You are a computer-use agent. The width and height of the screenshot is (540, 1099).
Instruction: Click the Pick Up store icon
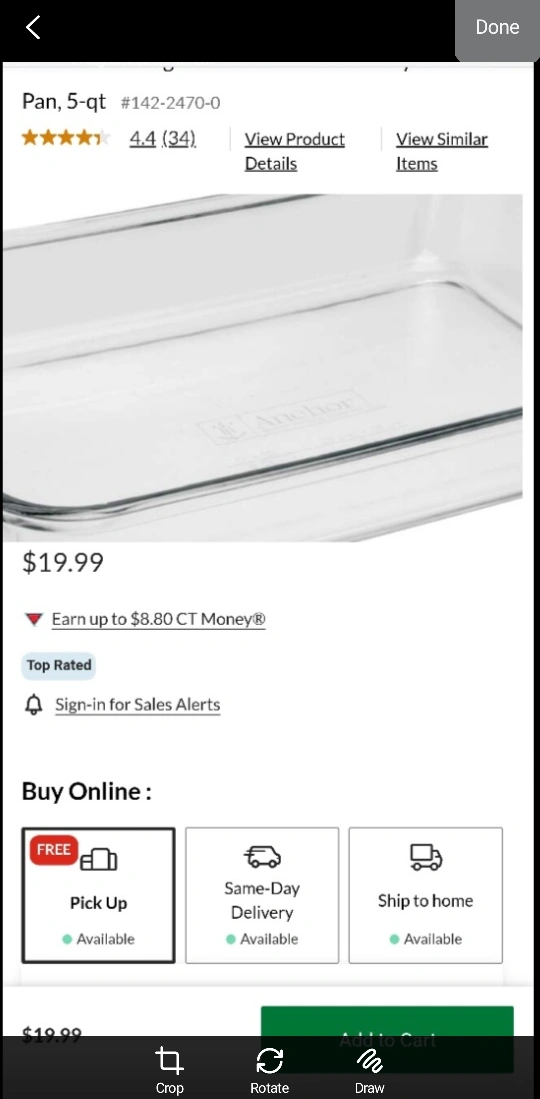(x=99, y=859)
